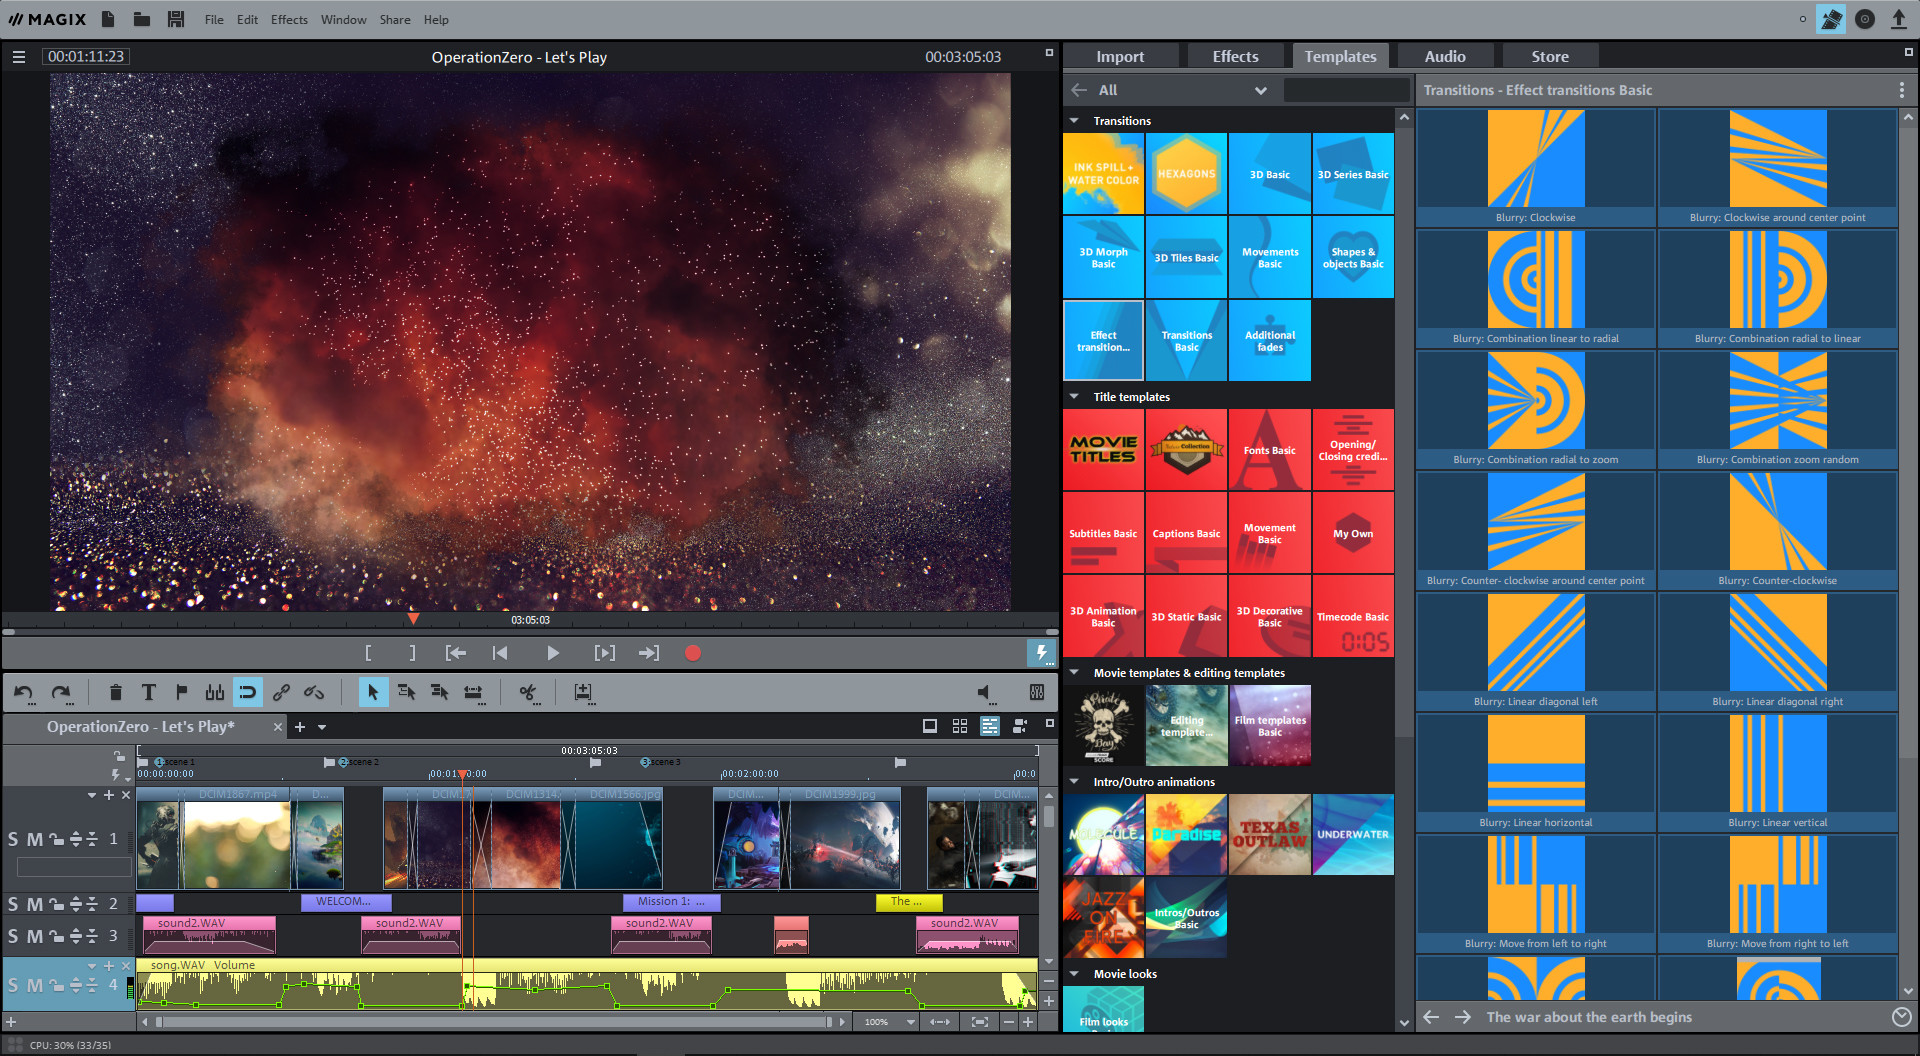Switch to the Effects tab
1920x1056 pixels.
tap(1234, 56)
